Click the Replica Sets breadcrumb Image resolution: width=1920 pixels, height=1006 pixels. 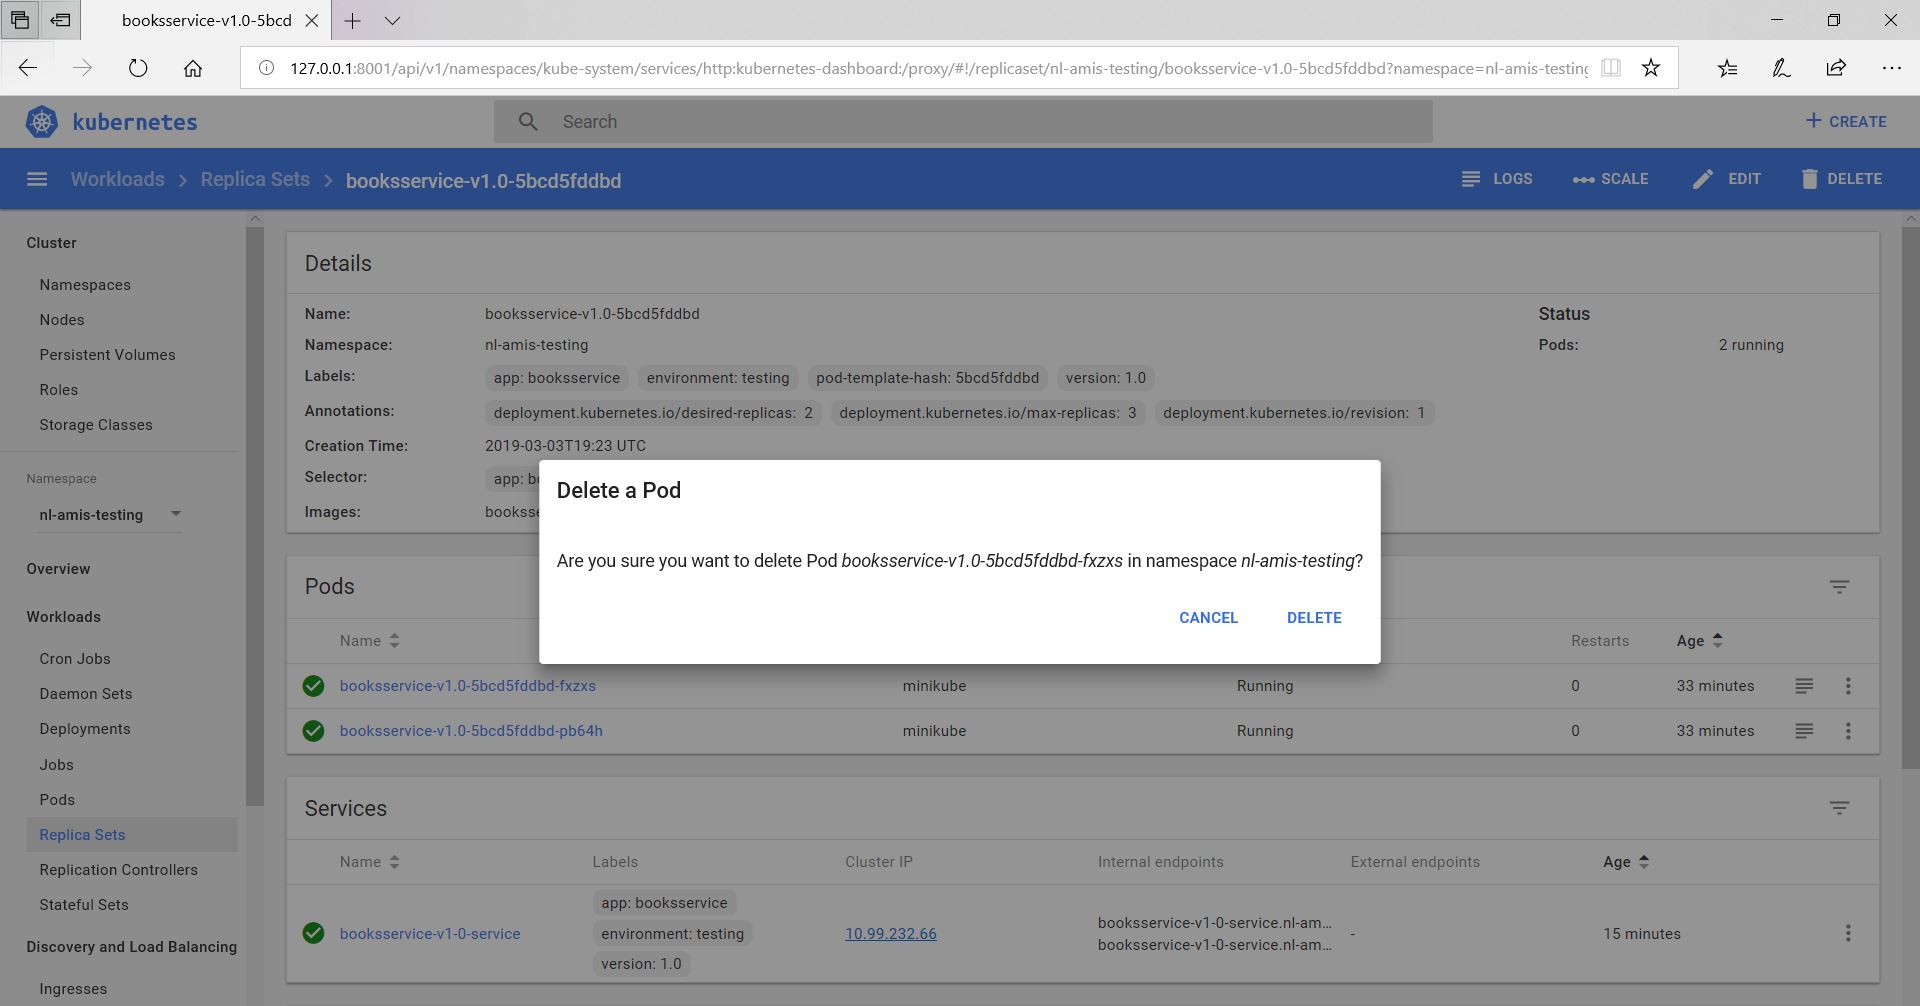[255, 180]
